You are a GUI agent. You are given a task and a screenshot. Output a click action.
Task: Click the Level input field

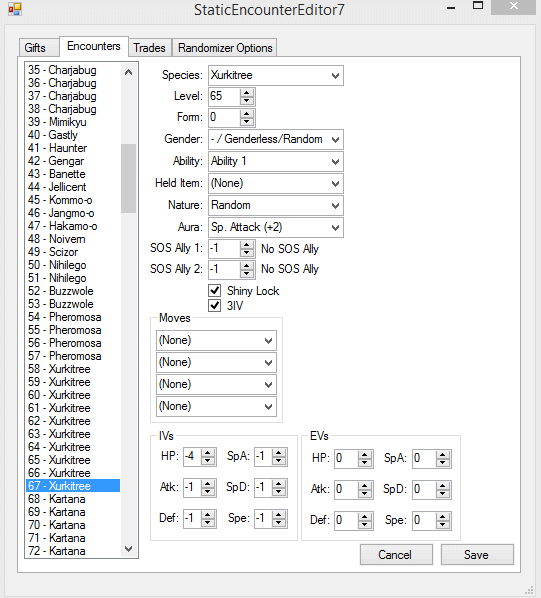(225, 97)
